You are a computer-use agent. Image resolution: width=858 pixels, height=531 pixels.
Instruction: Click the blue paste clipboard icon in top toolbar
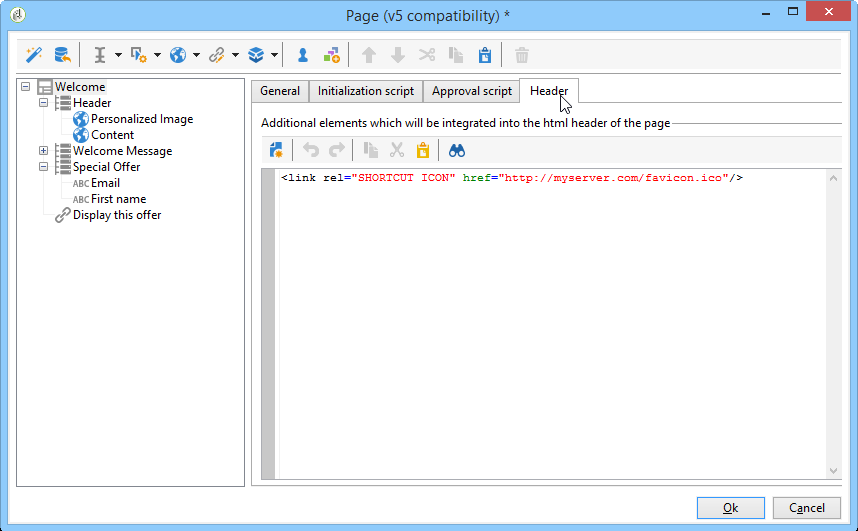(x=485, y=55)
